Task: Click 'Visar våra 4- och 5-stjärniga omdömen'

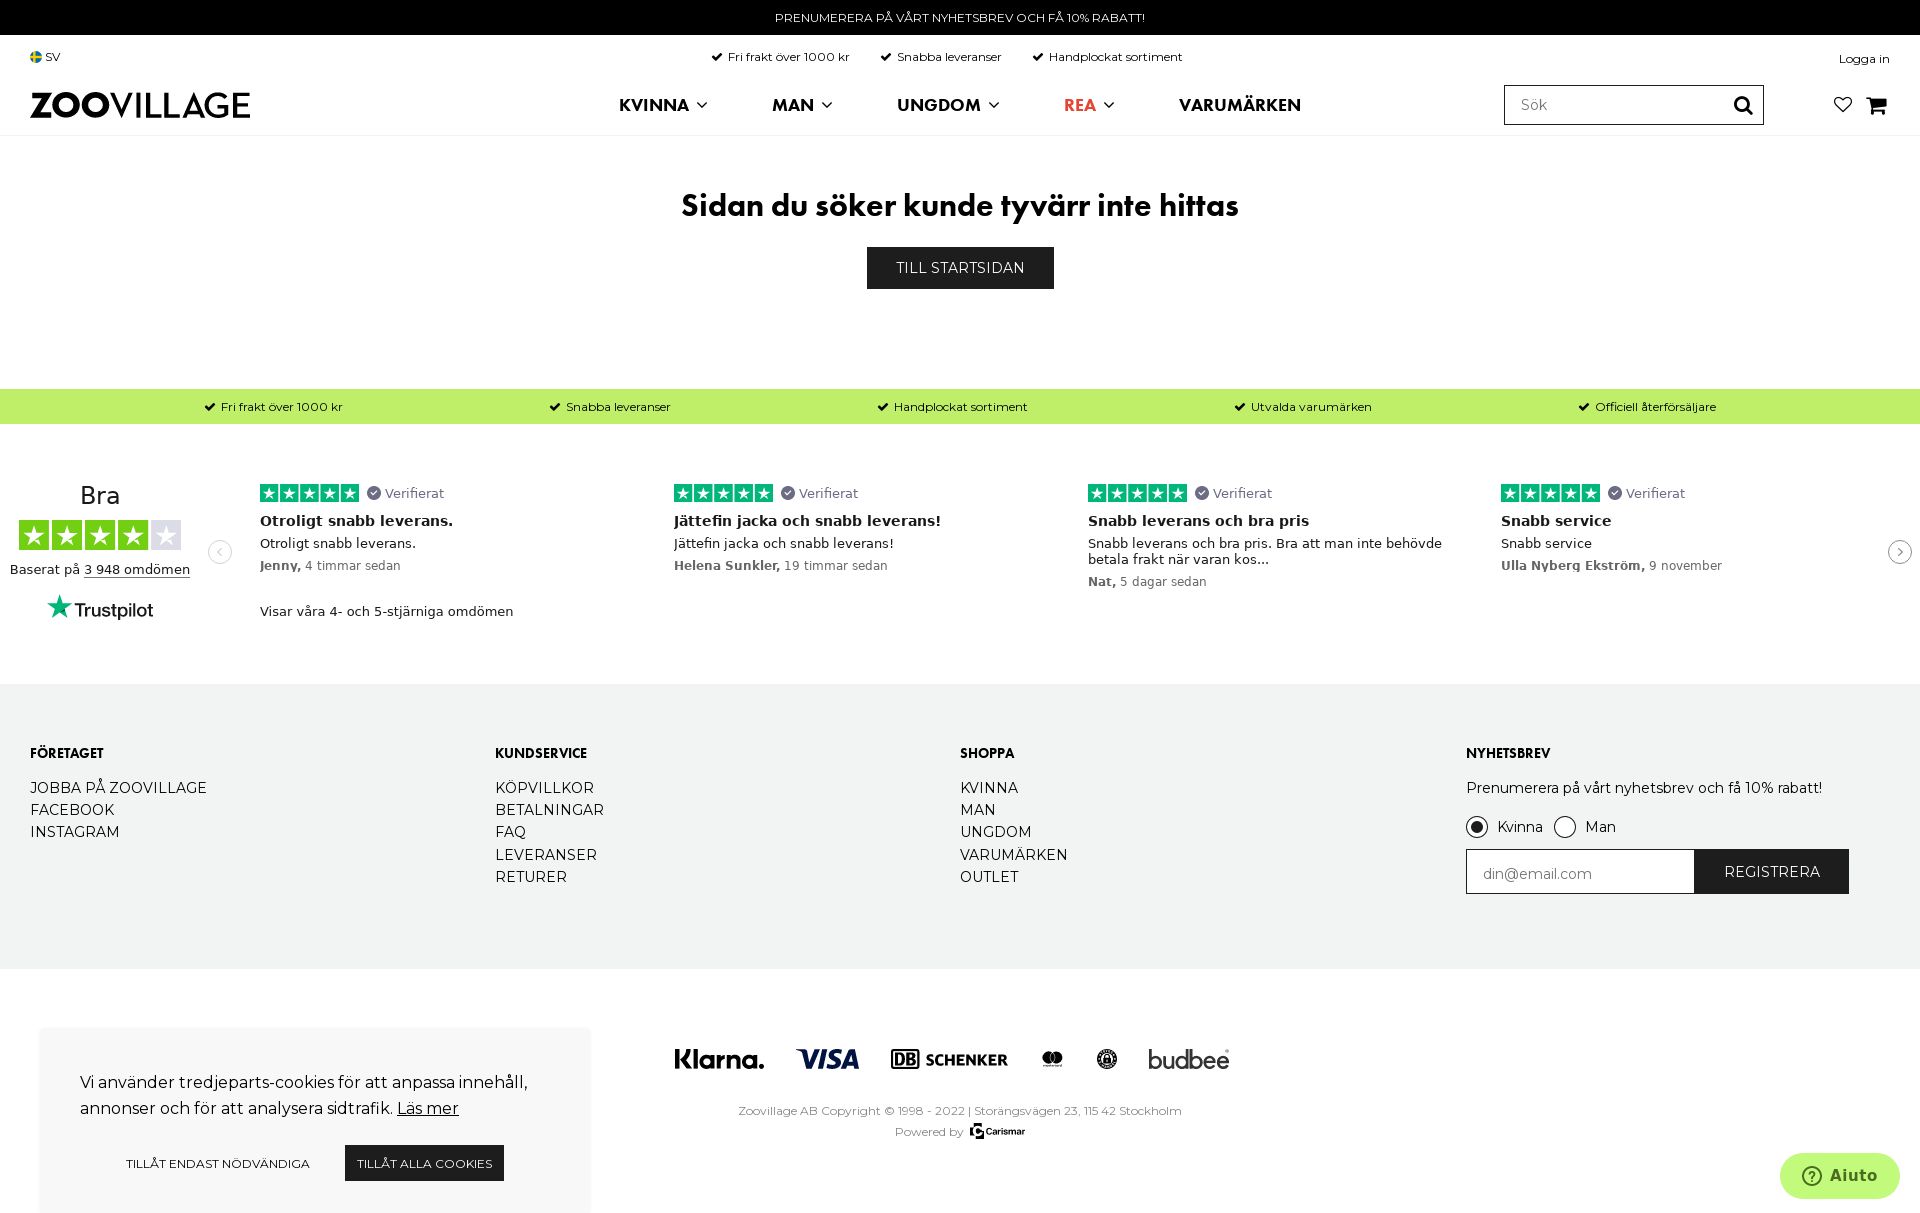Action: [386, 612]
